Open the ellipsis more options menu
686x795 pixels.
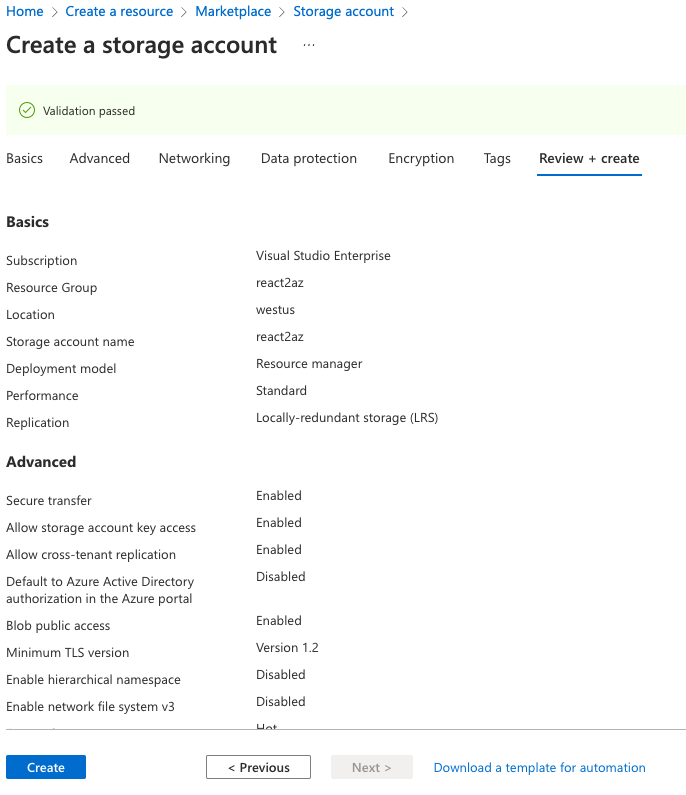(x=309, y=45)
